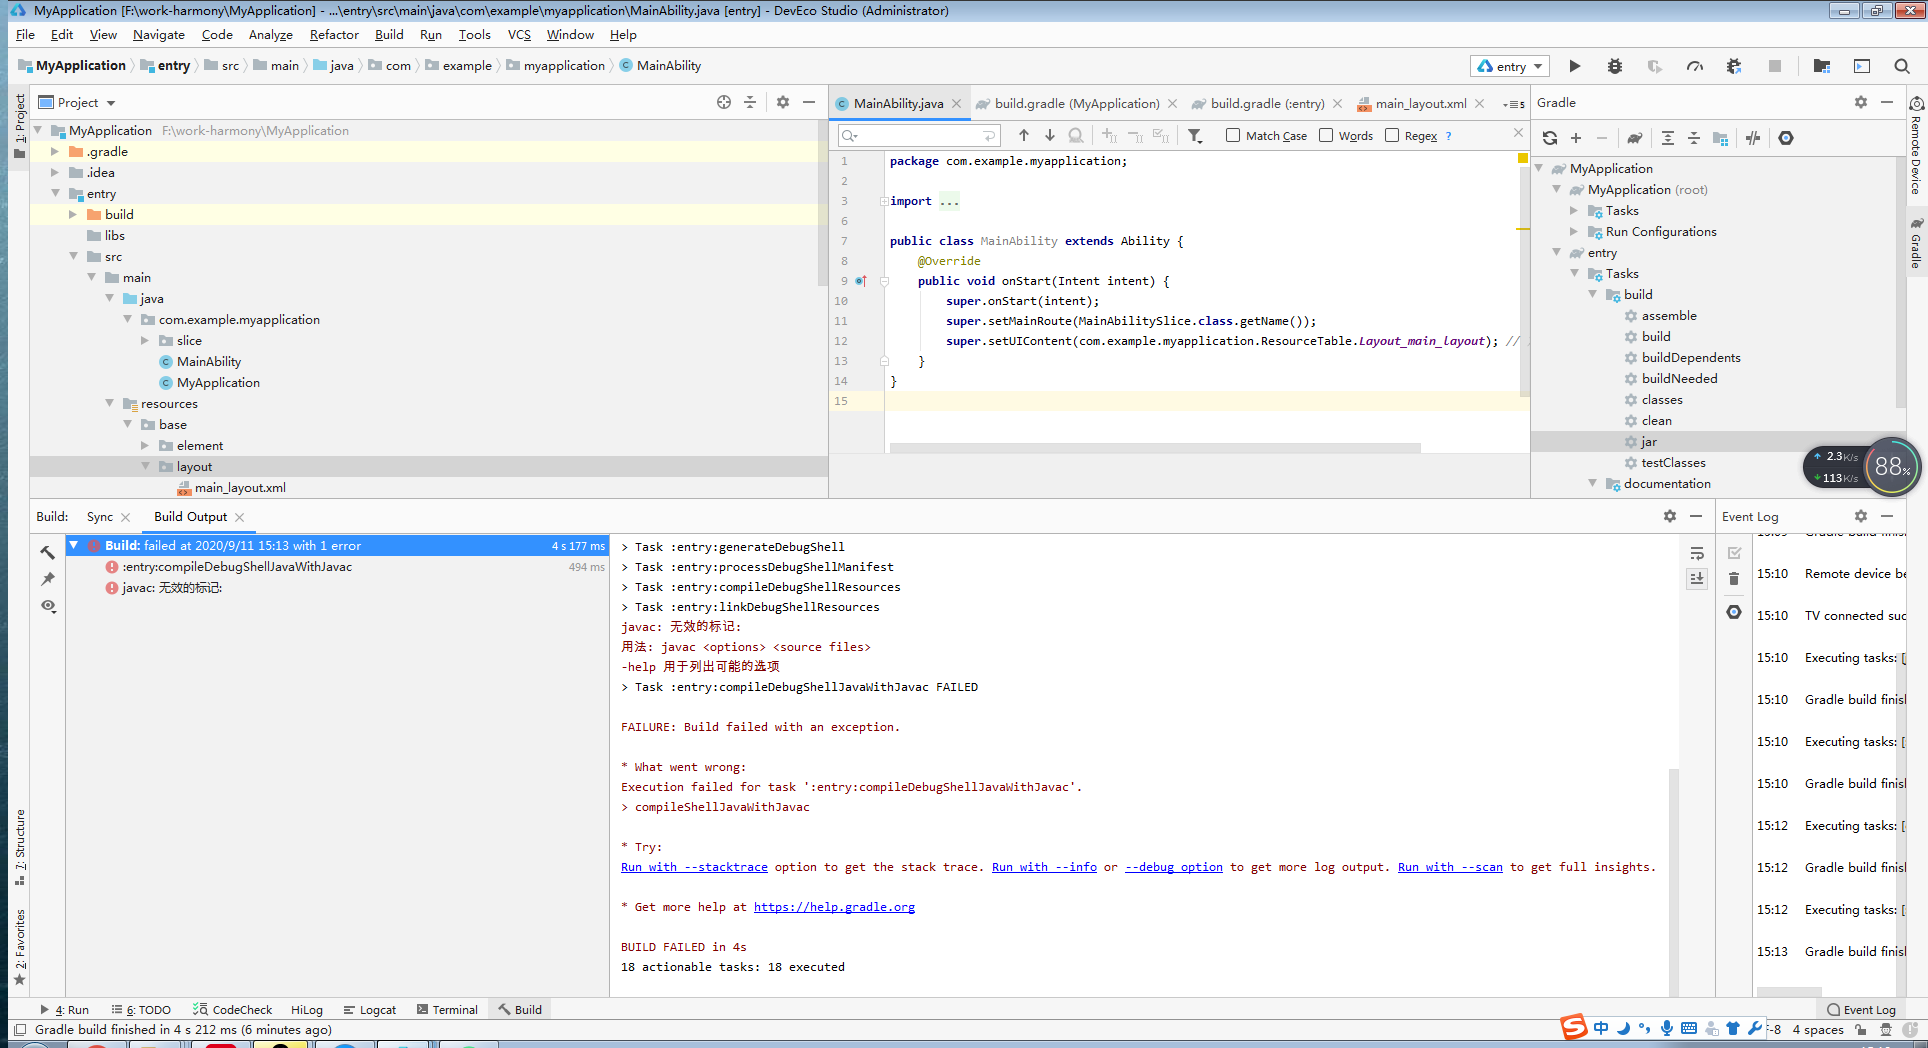Click Run with --info link

coord(1044,867)
